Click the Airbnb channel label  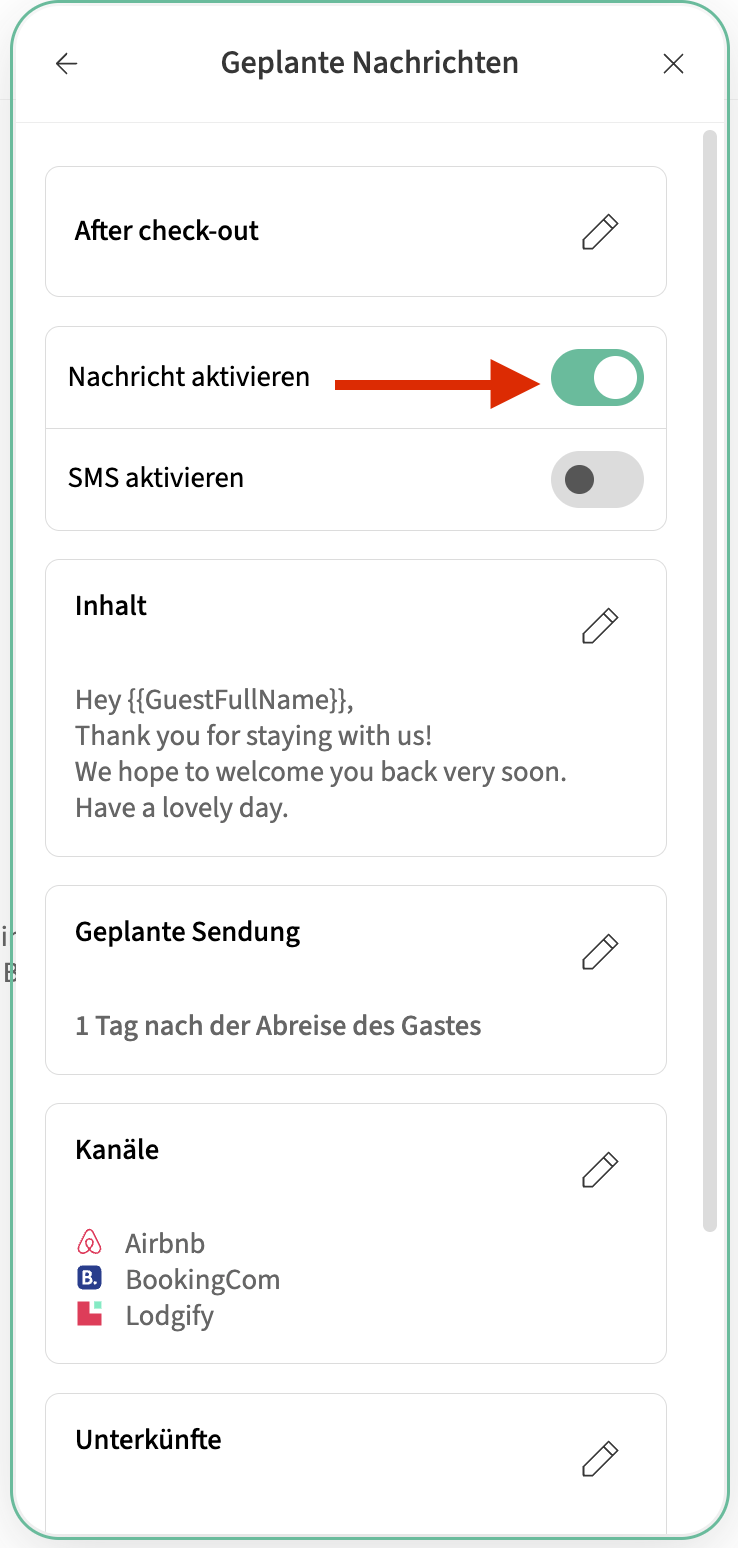[x=165, y=1243]
